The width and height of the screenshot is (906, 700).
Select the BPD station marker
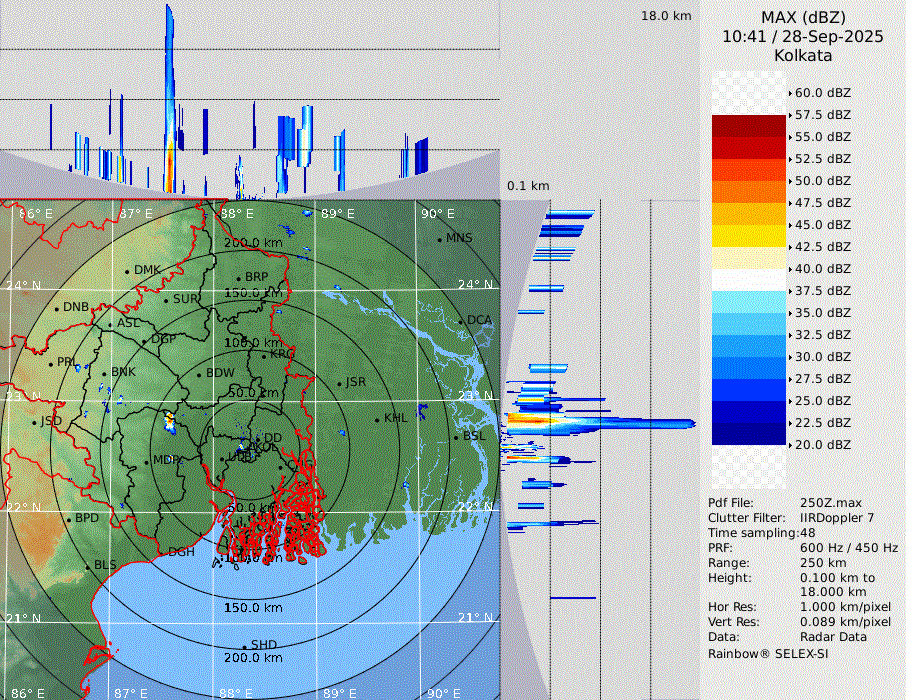[x=68, y=520]
